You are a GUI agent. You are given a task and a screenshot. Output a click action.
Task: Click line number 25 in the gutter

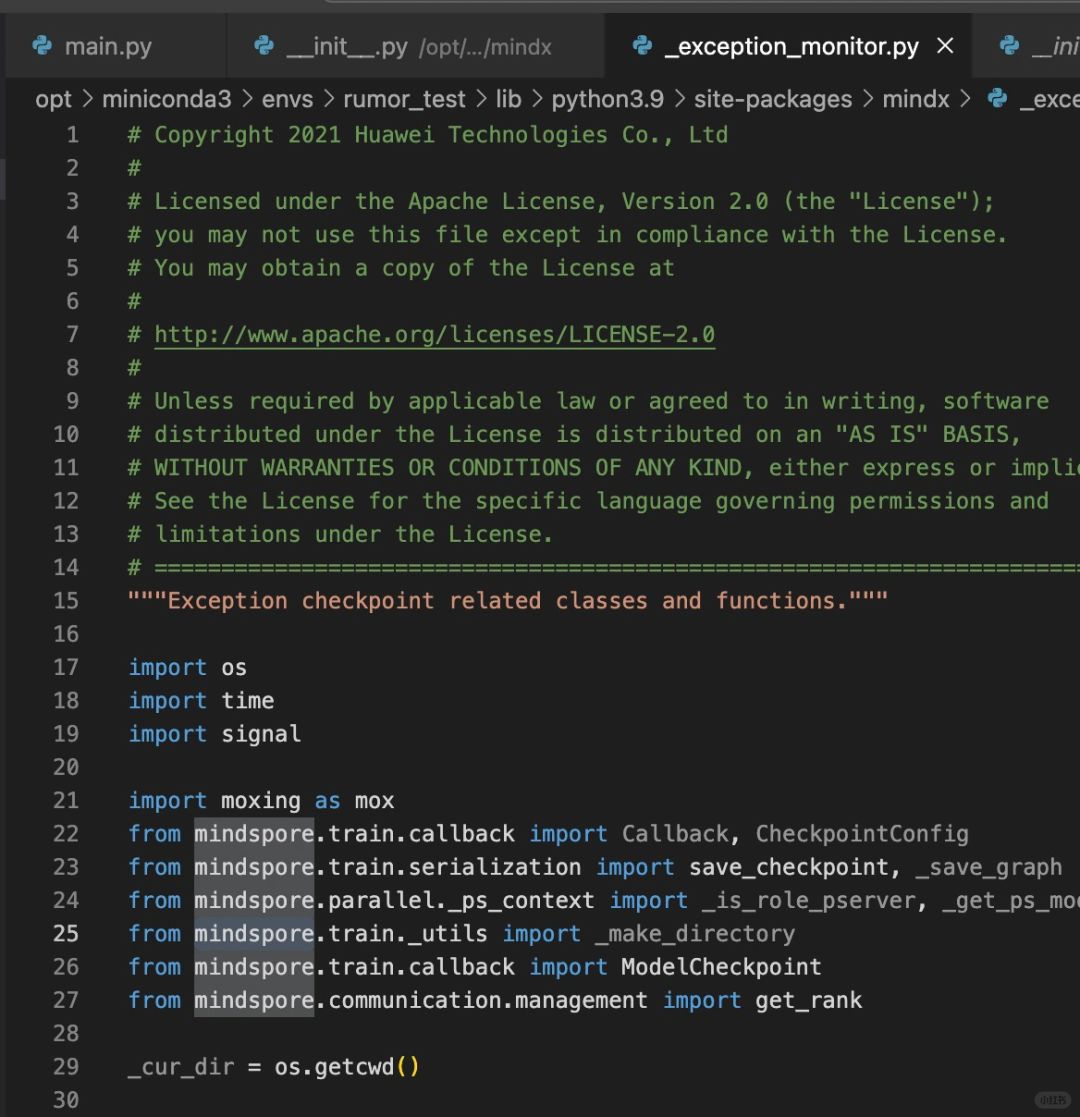point(66,934)
